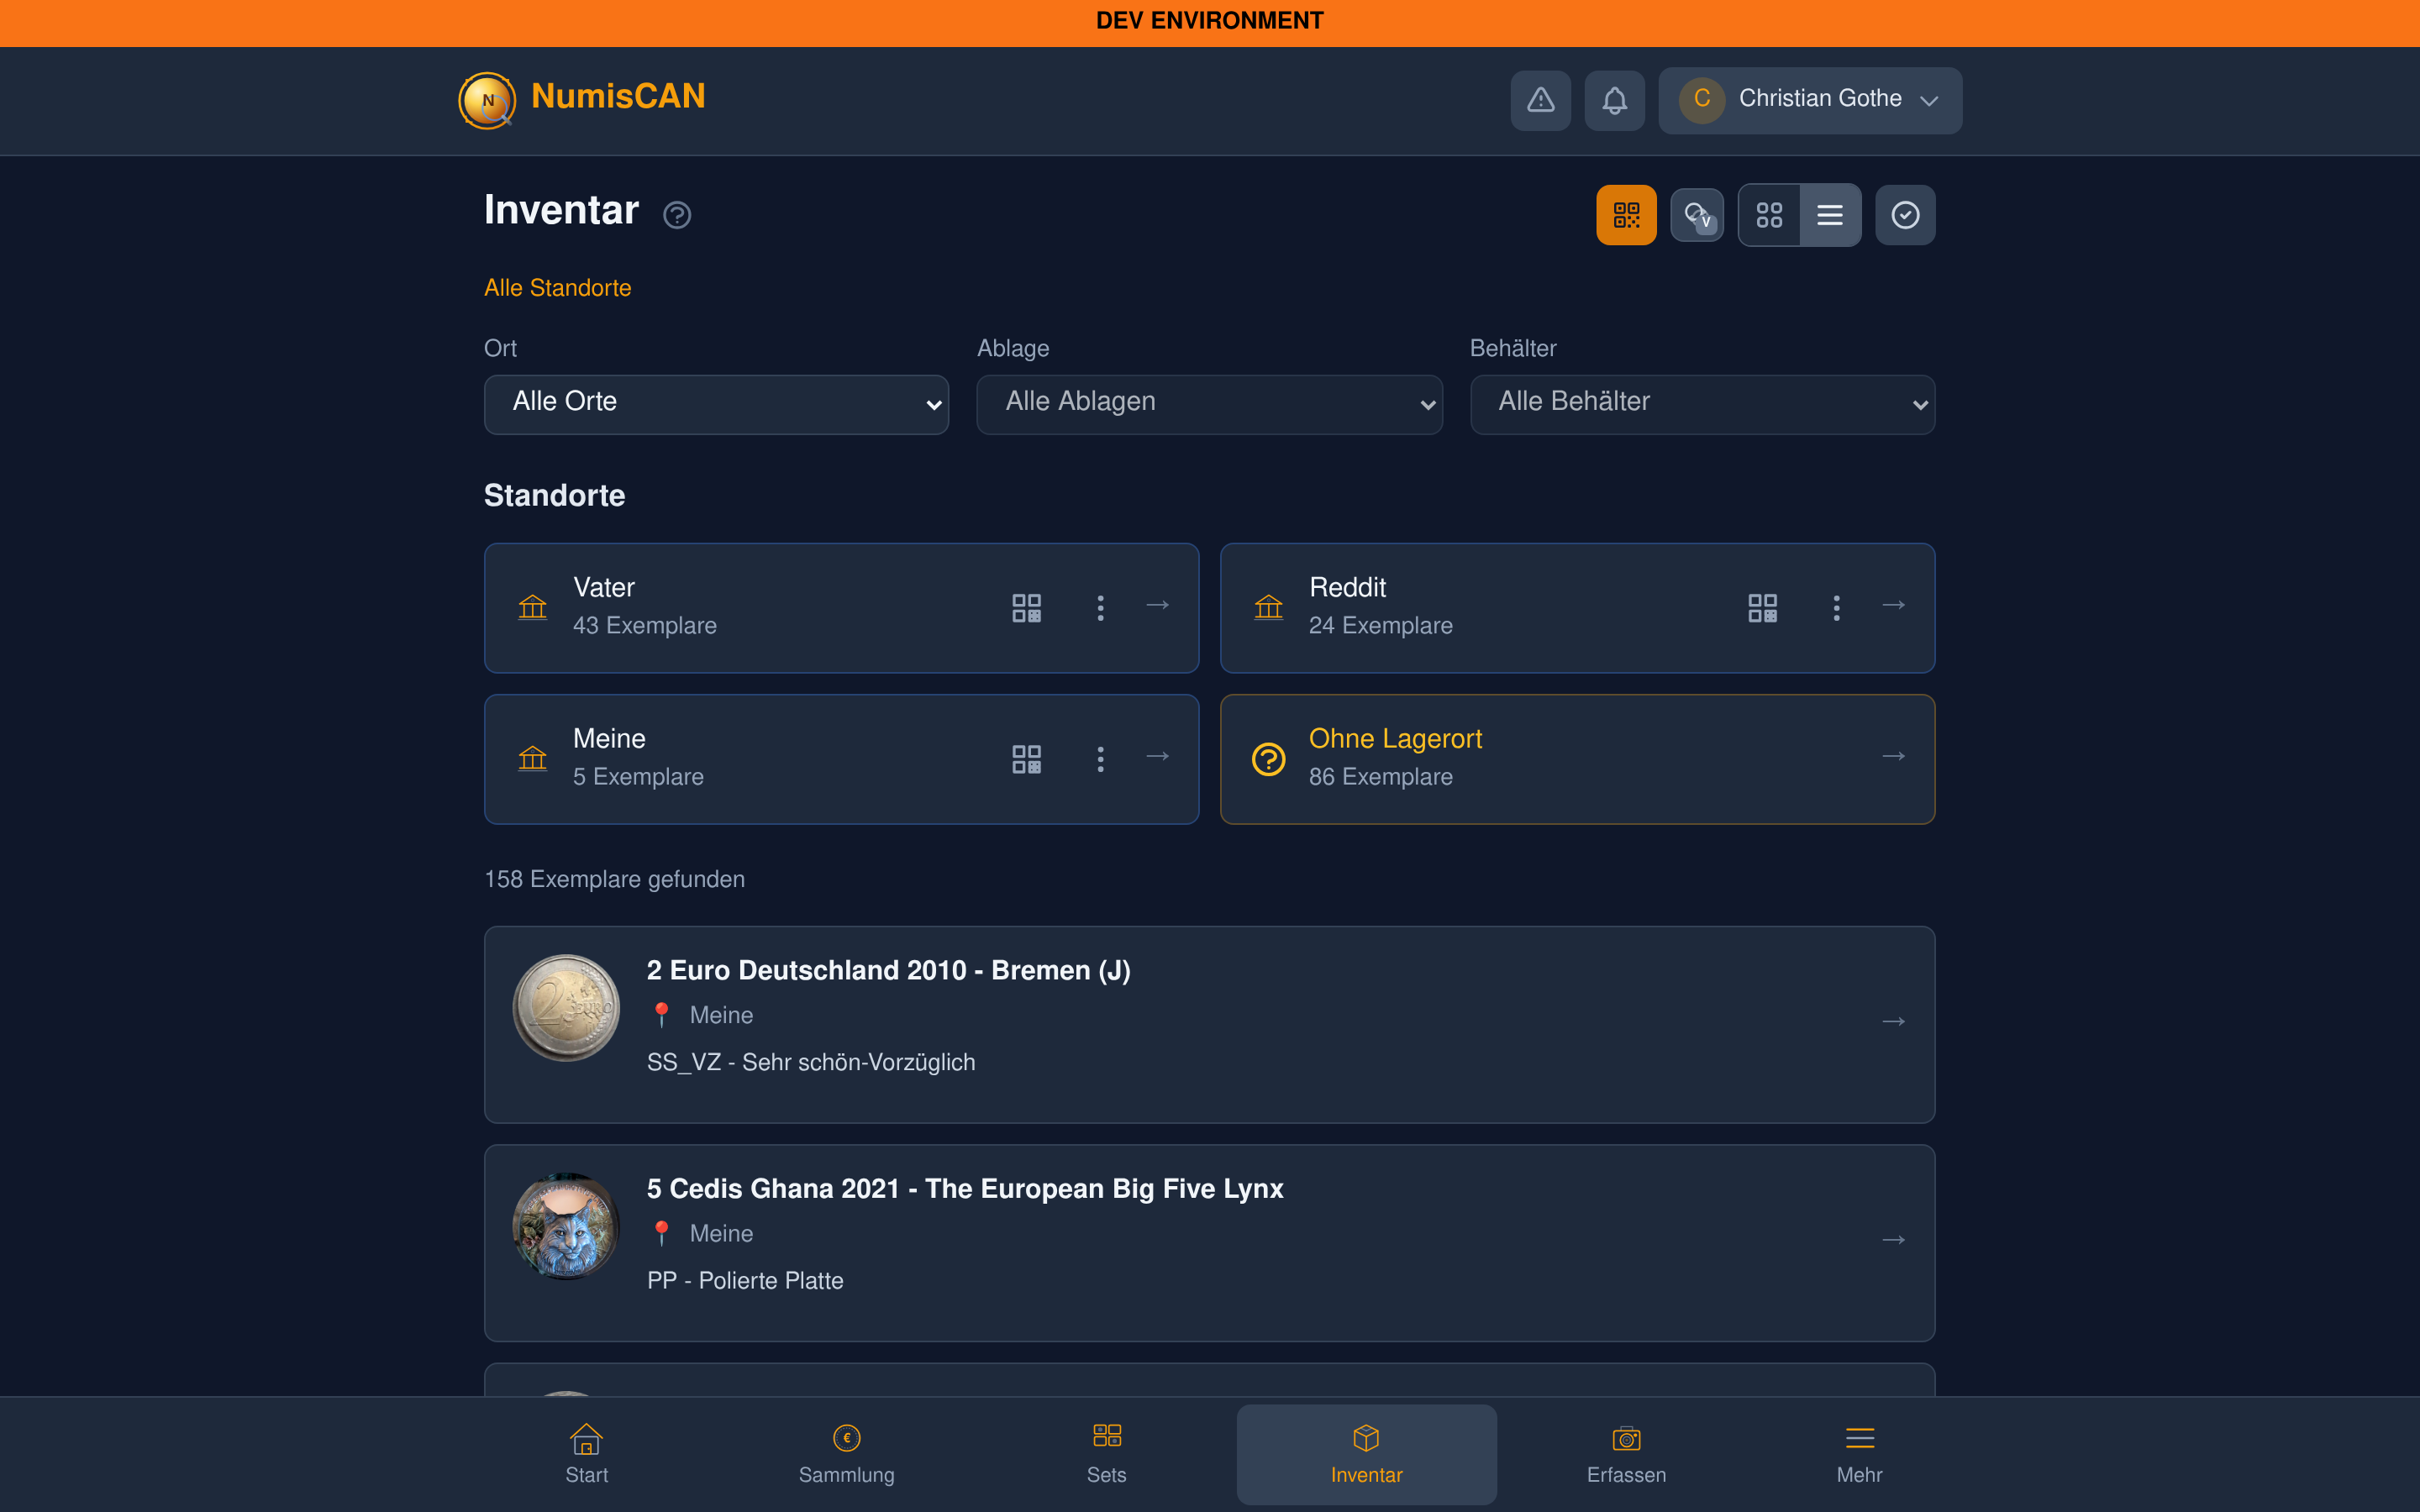
Task: Open the Alle Orte dropdown
Action: coord(716,404)
